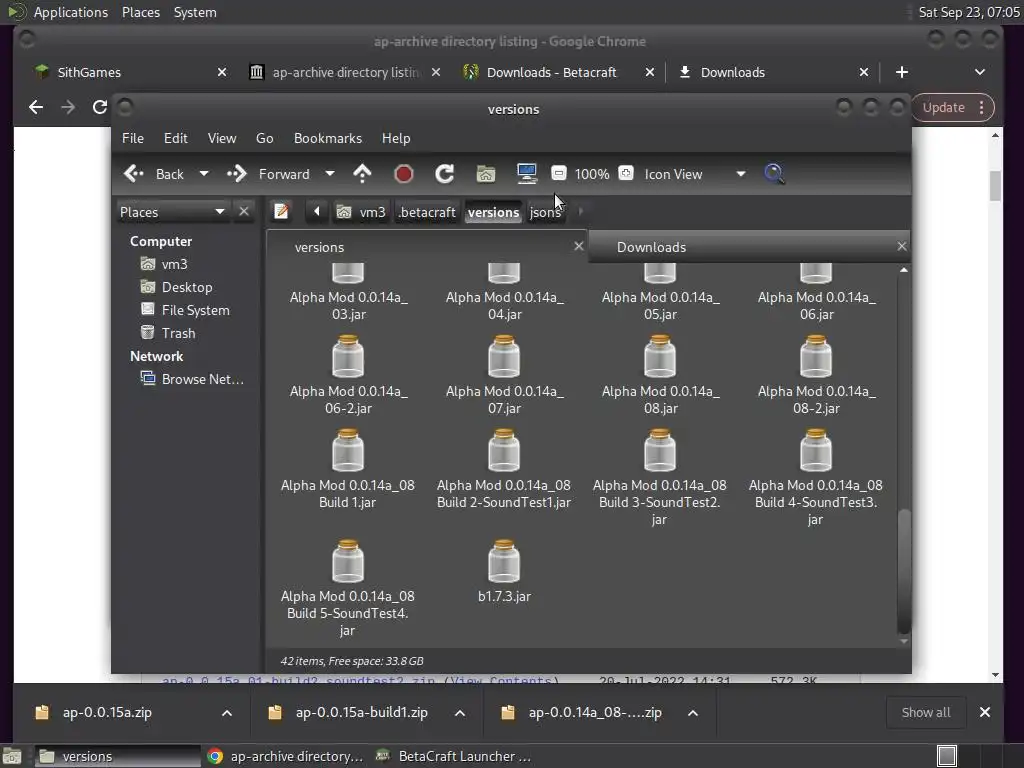The image size is (1024, 768).
Task: Reload the versions folder view
Action: tap(445, 174)
